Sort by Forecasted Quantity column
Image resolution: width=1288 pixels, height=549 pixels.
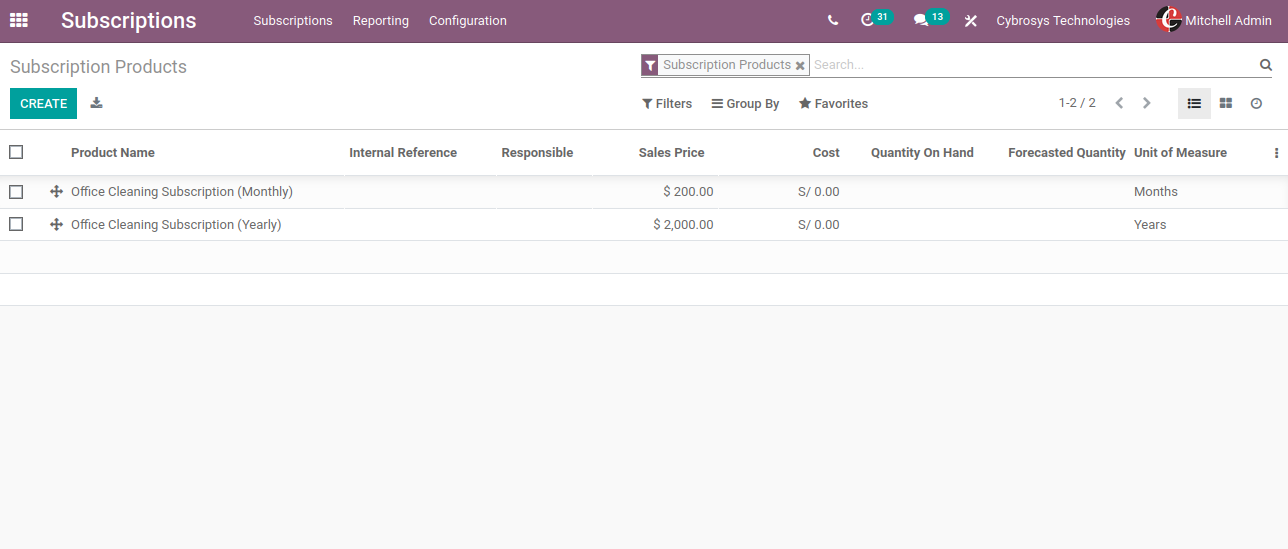pos(1067,153)
